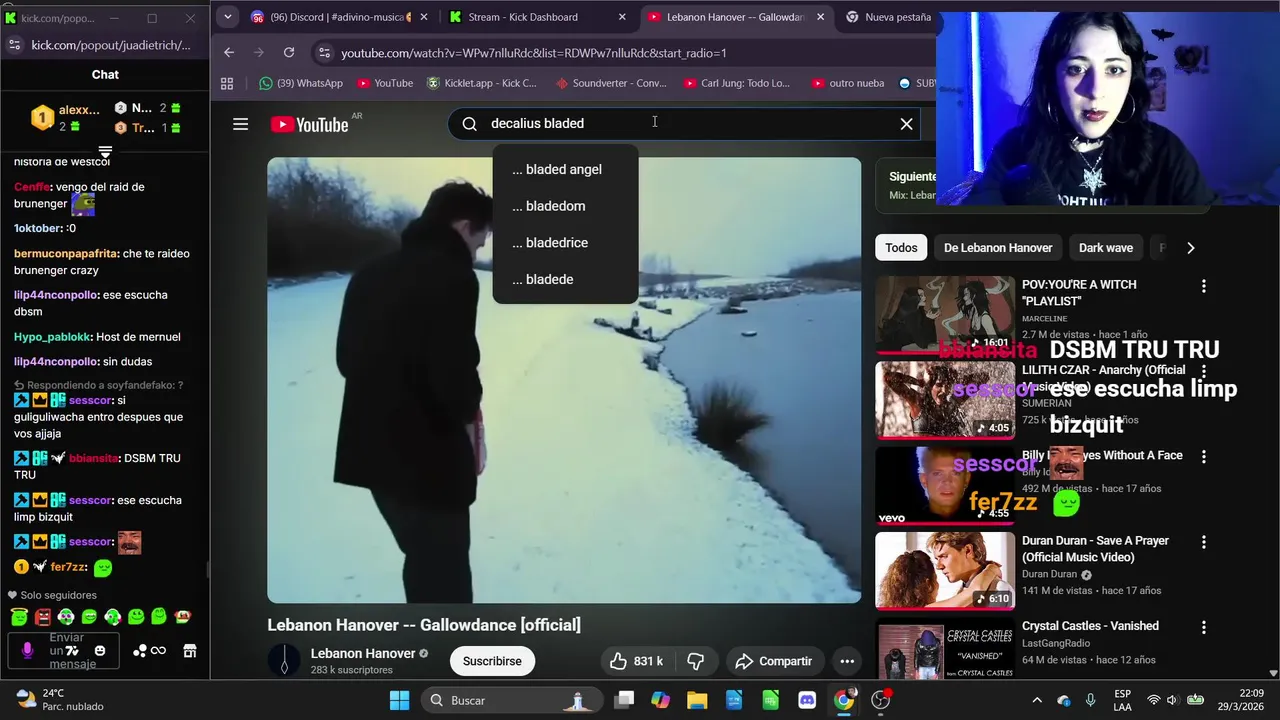Switch to Stream - Kick Dashboard tab
Screen dimensions: 1280x720
(x=536, y=17)
